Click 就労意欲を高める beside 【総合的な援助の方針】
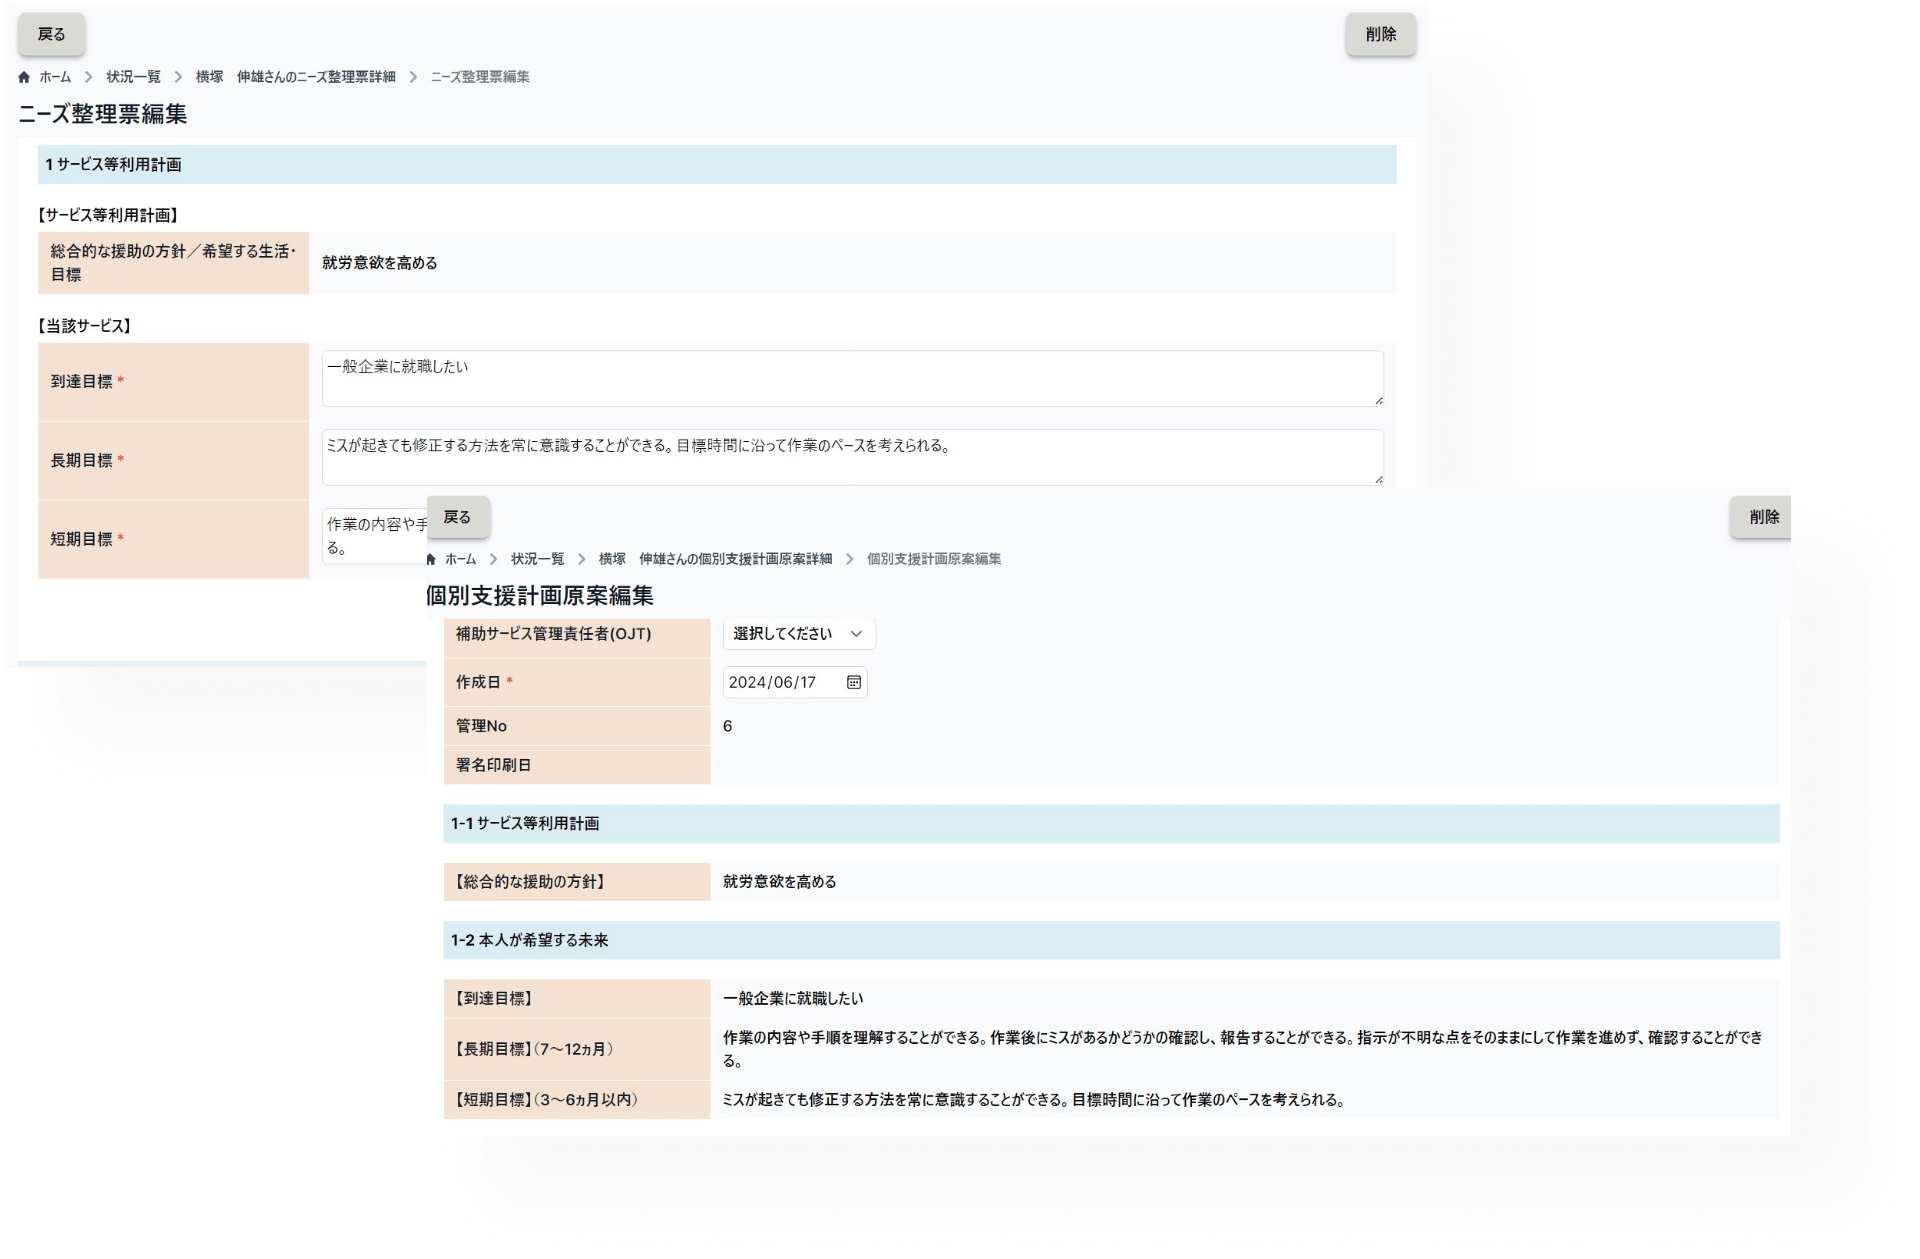Screen dimensions: 1920x1259 pos(779,882)
